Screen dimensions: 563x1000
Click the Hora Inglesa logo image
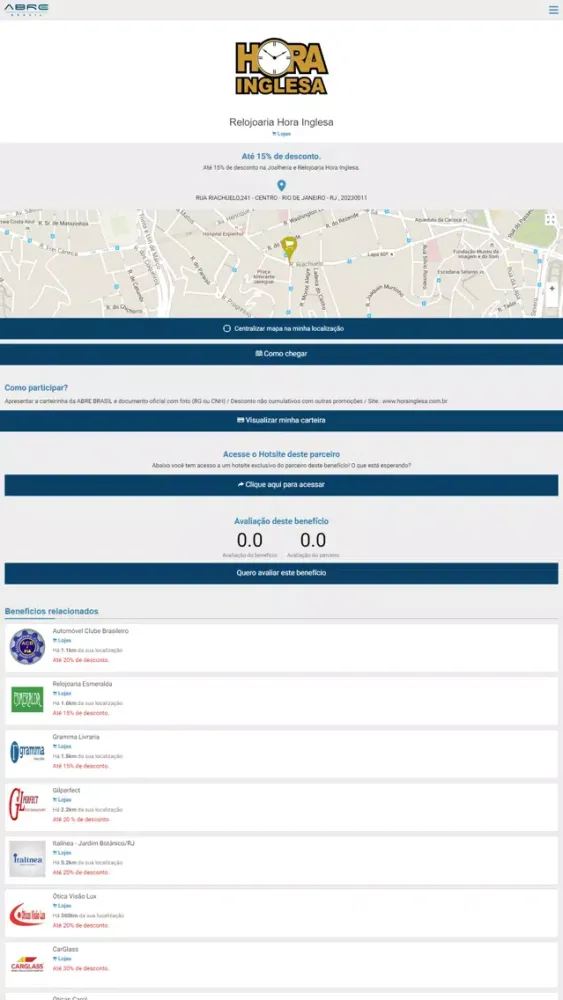pos(281,66)
